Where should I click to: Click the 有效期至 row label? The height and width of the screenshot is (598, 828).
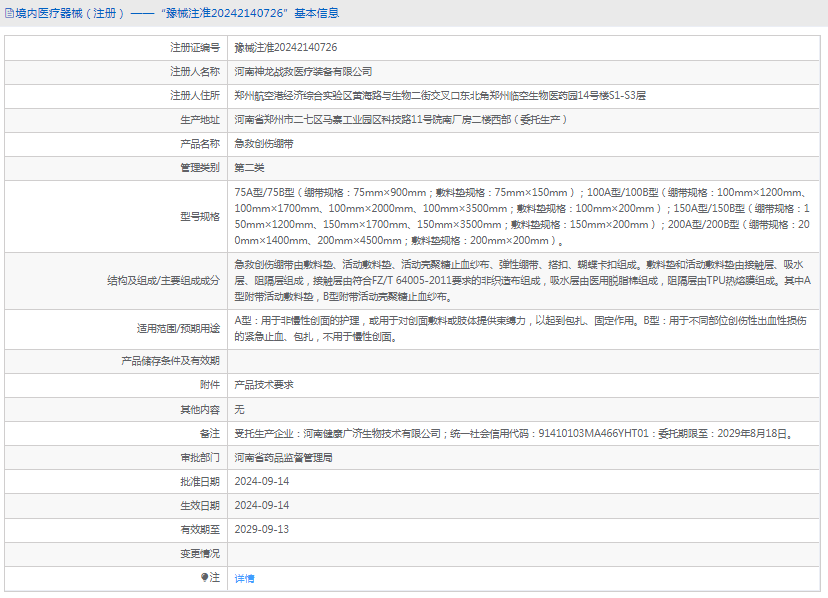(200, 529)
